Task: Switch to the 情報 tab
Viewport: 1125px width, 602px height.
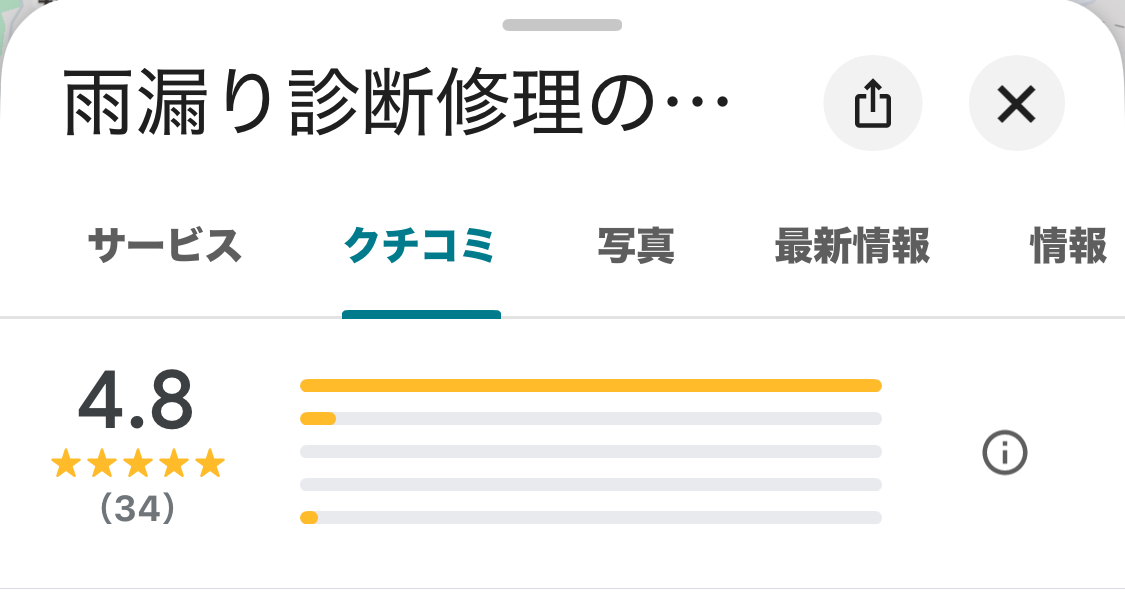Action: click(x=1068, y=246)
